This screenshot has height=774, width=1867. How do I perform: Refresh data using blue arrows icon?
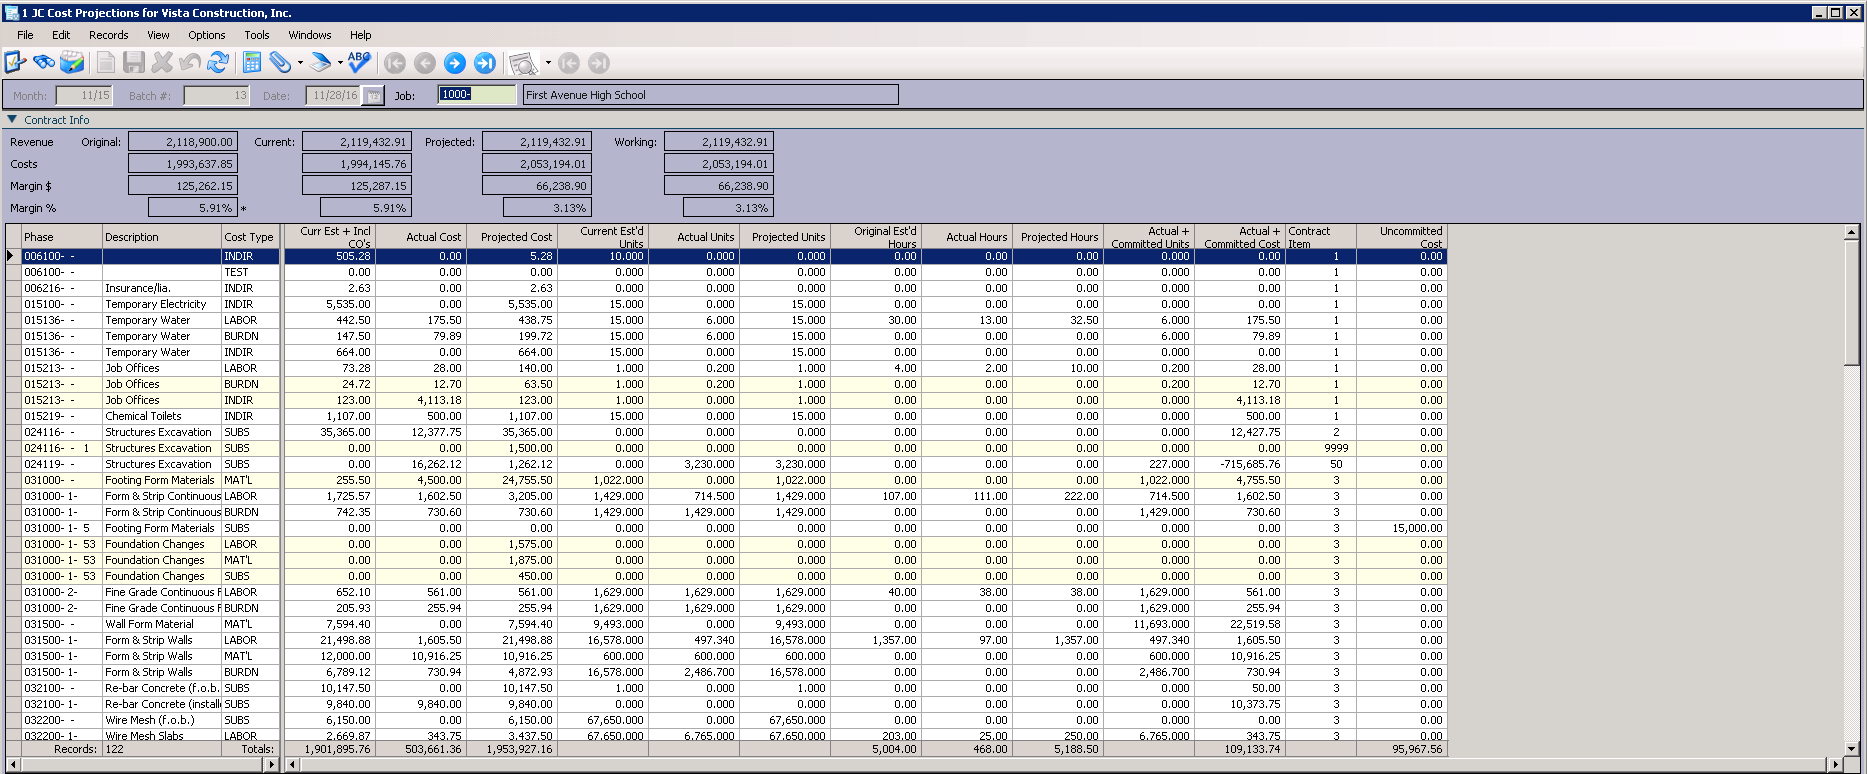(218, 63)
